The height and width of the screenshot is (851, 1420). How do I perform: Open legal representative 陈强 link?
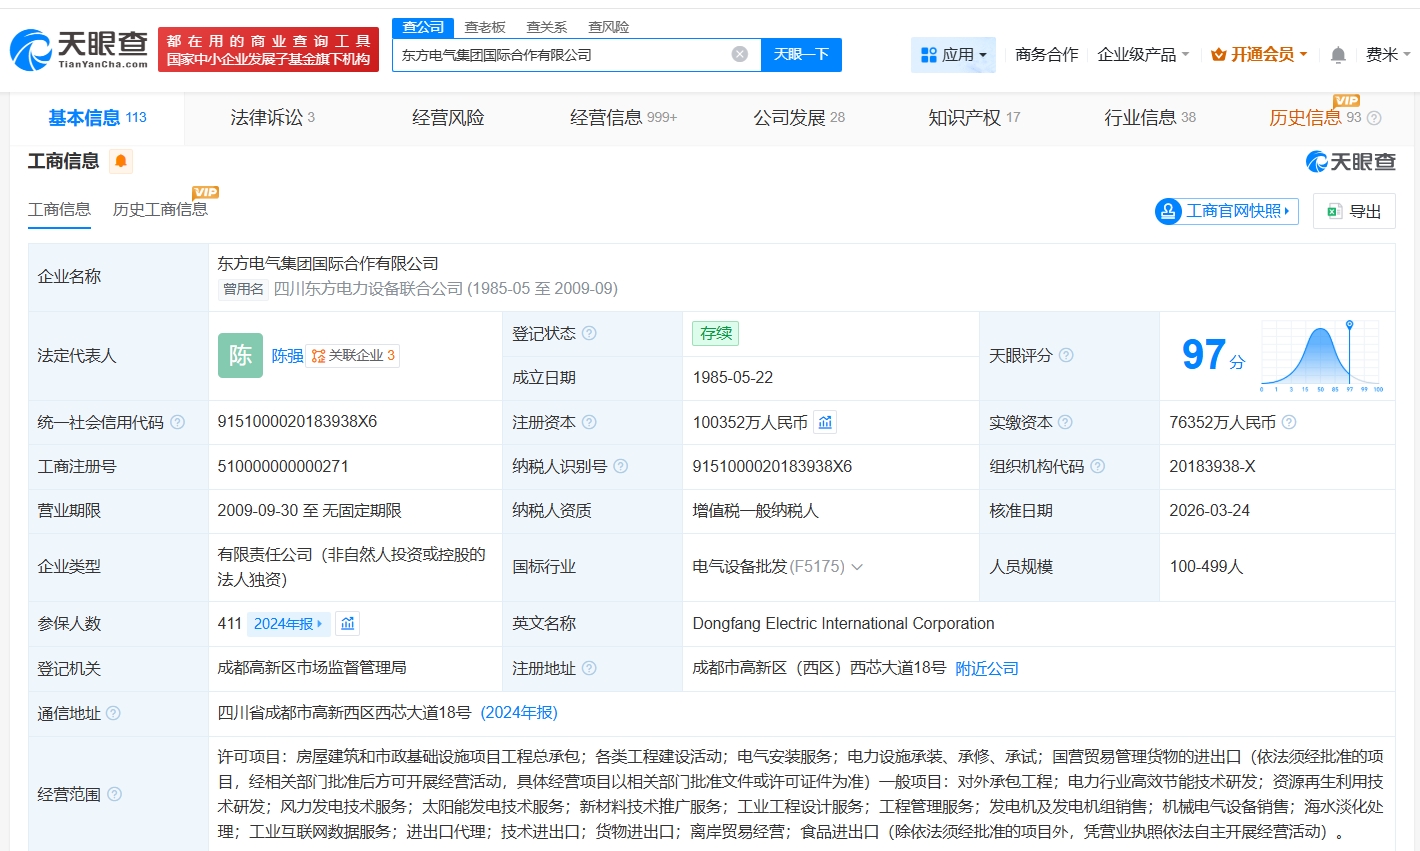pos(287,356)
